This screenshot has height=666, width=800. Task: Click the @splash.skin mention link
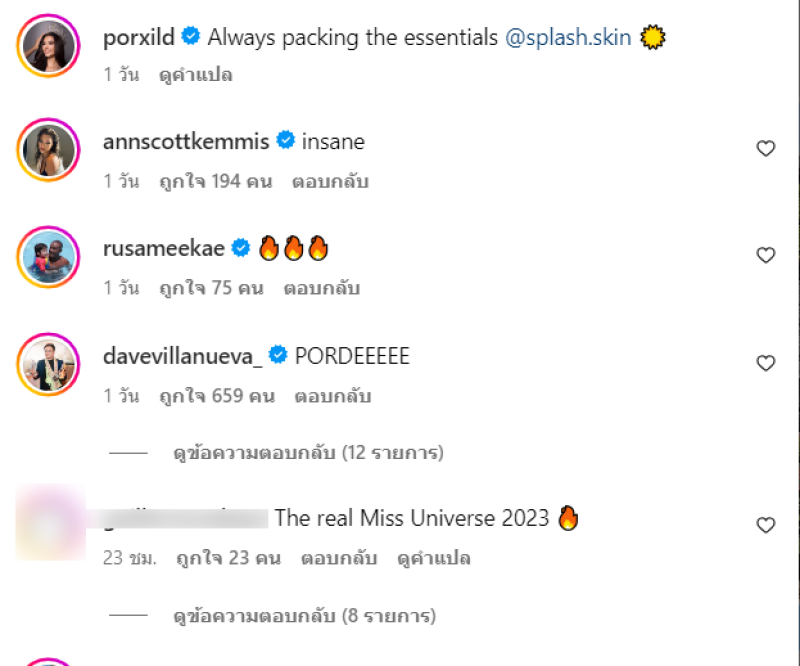(x=568, y=38)
